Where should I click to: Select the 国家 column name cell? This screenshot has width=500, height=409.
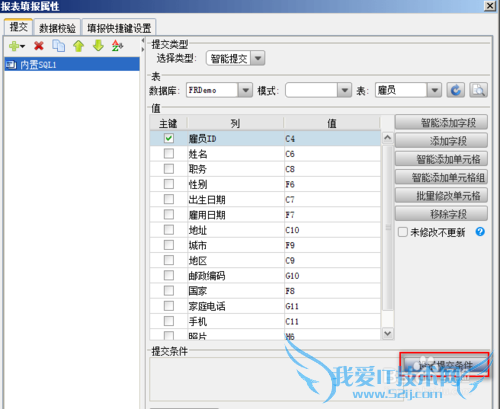[235, 291]
